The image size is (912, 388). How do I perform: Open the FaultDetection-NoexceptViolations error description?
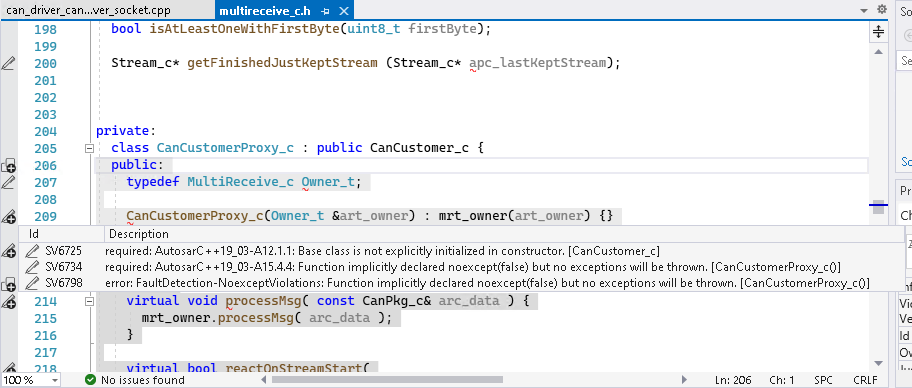click(487, 283)
